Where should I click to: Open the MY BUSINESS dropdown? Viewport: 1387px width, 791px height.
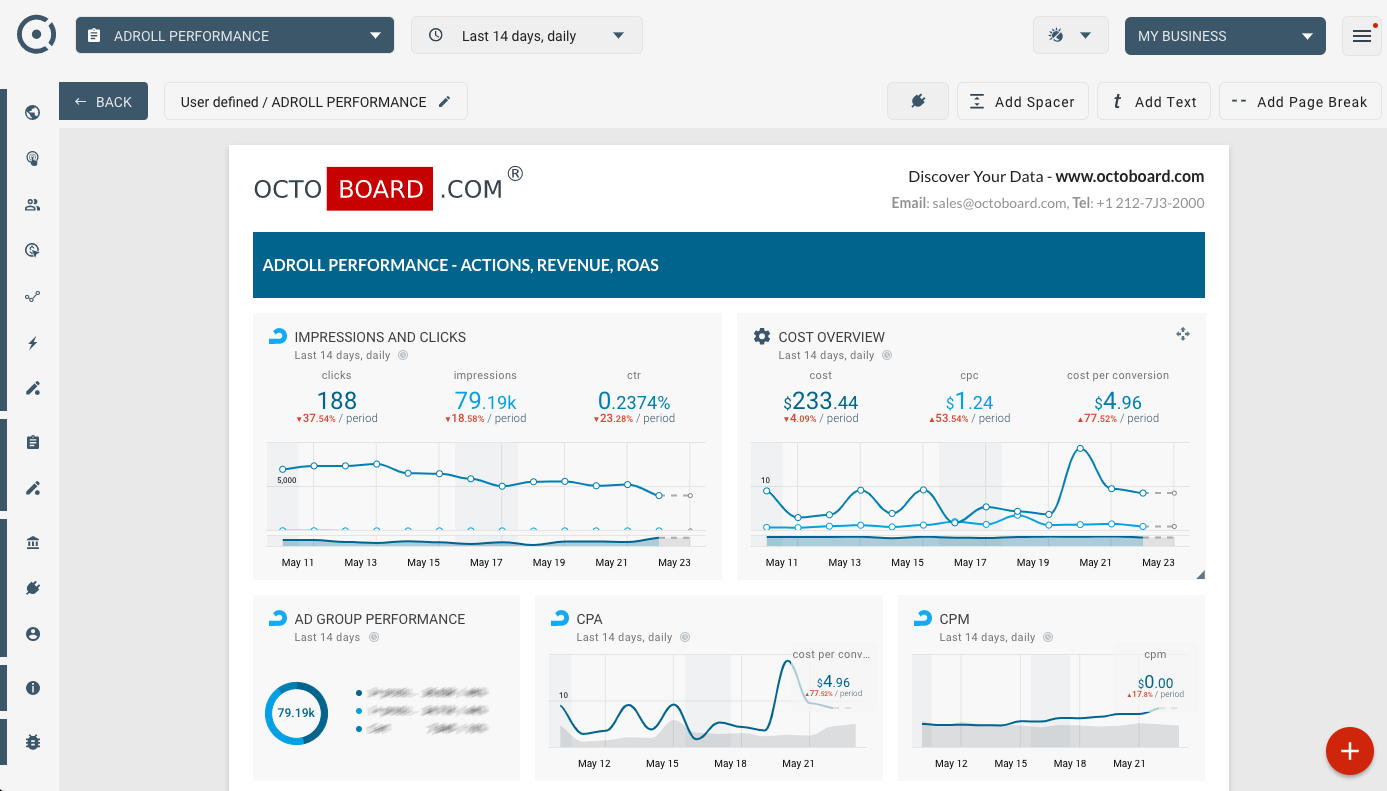(x=1225, y=35)
